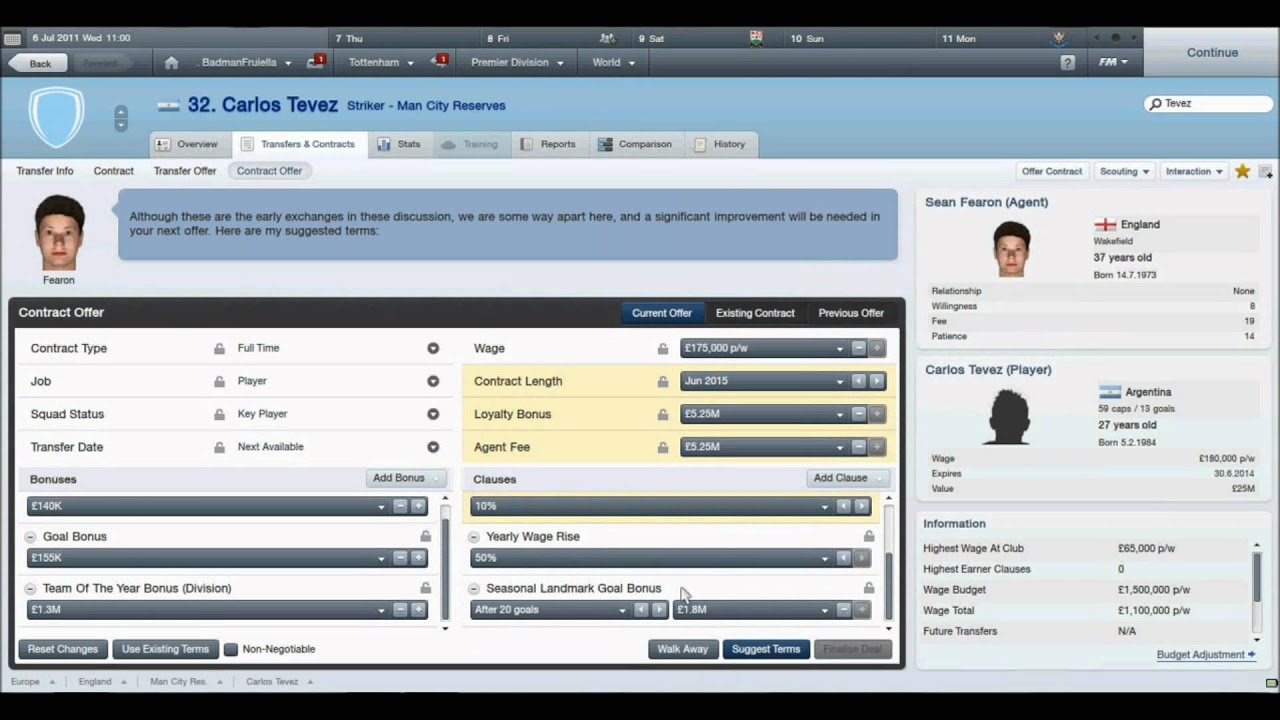
Task: Remove the Team Of The Year Bonus entry
Action: (30, 589)
